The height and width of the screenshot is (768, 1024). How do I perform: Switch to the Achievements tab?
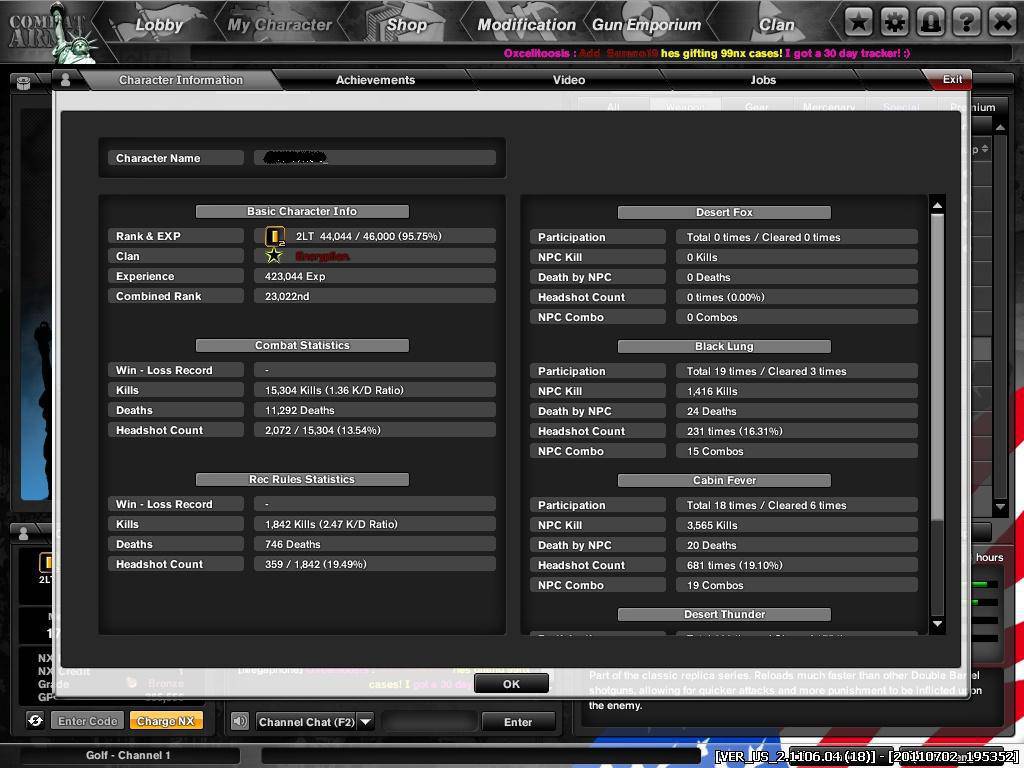pyautogui.click(x=375, y=80)
